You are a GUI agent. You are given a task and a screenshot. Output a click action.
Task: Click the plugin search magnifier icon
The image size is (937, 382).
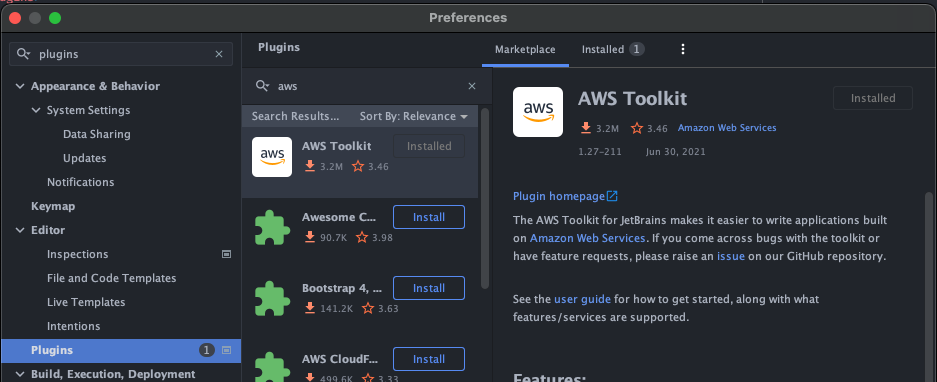pyautogui.click(x=262, y=86)
